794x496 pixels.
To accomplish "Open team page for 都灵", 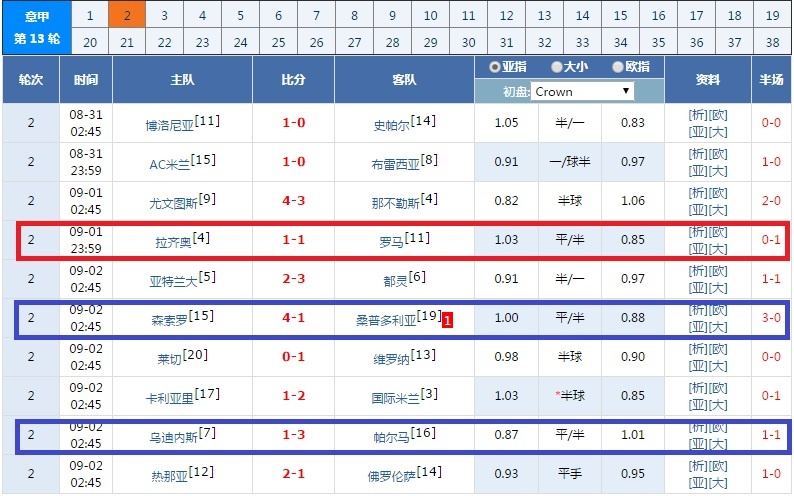I will click(x=395, y=281).
